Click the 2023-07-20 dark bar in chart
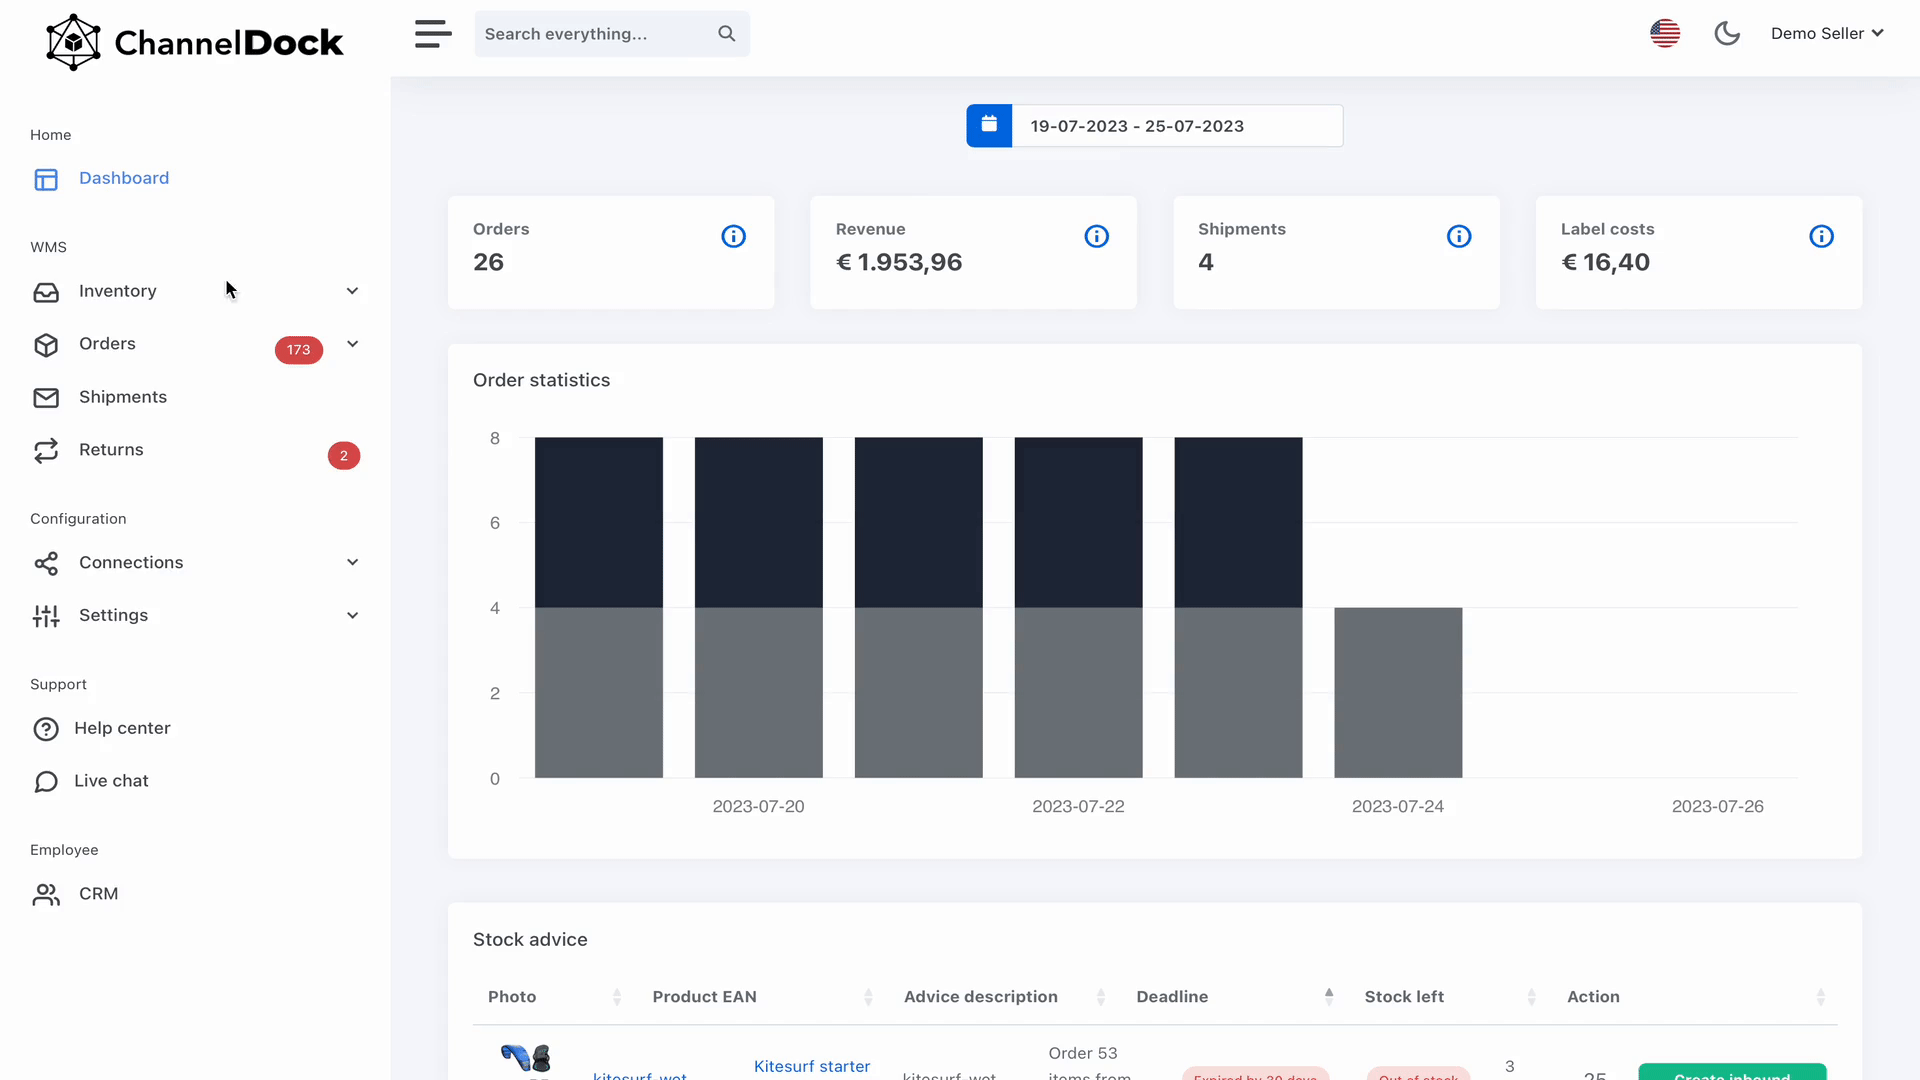Image resolution: width=1920 pixels, height=1080 pixels. (759, 522)
